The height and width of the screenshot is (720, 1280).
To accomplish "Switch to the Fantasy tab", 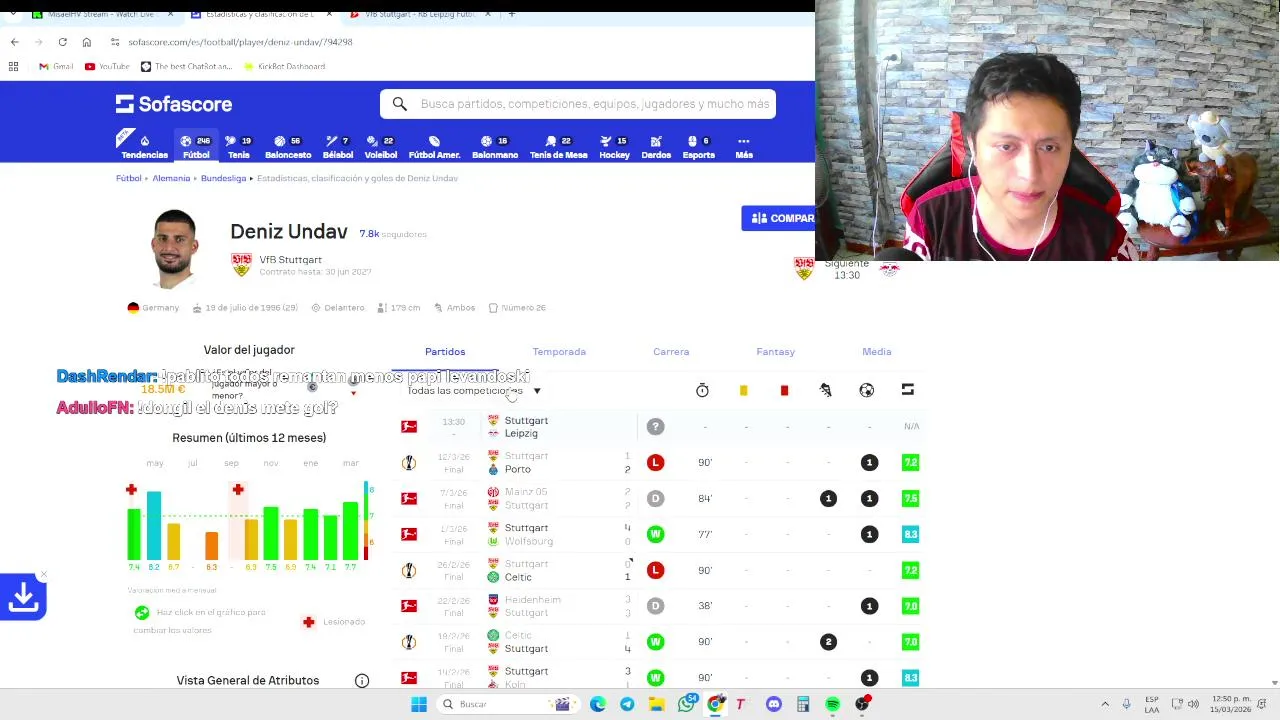I will [x=775, y=352].
